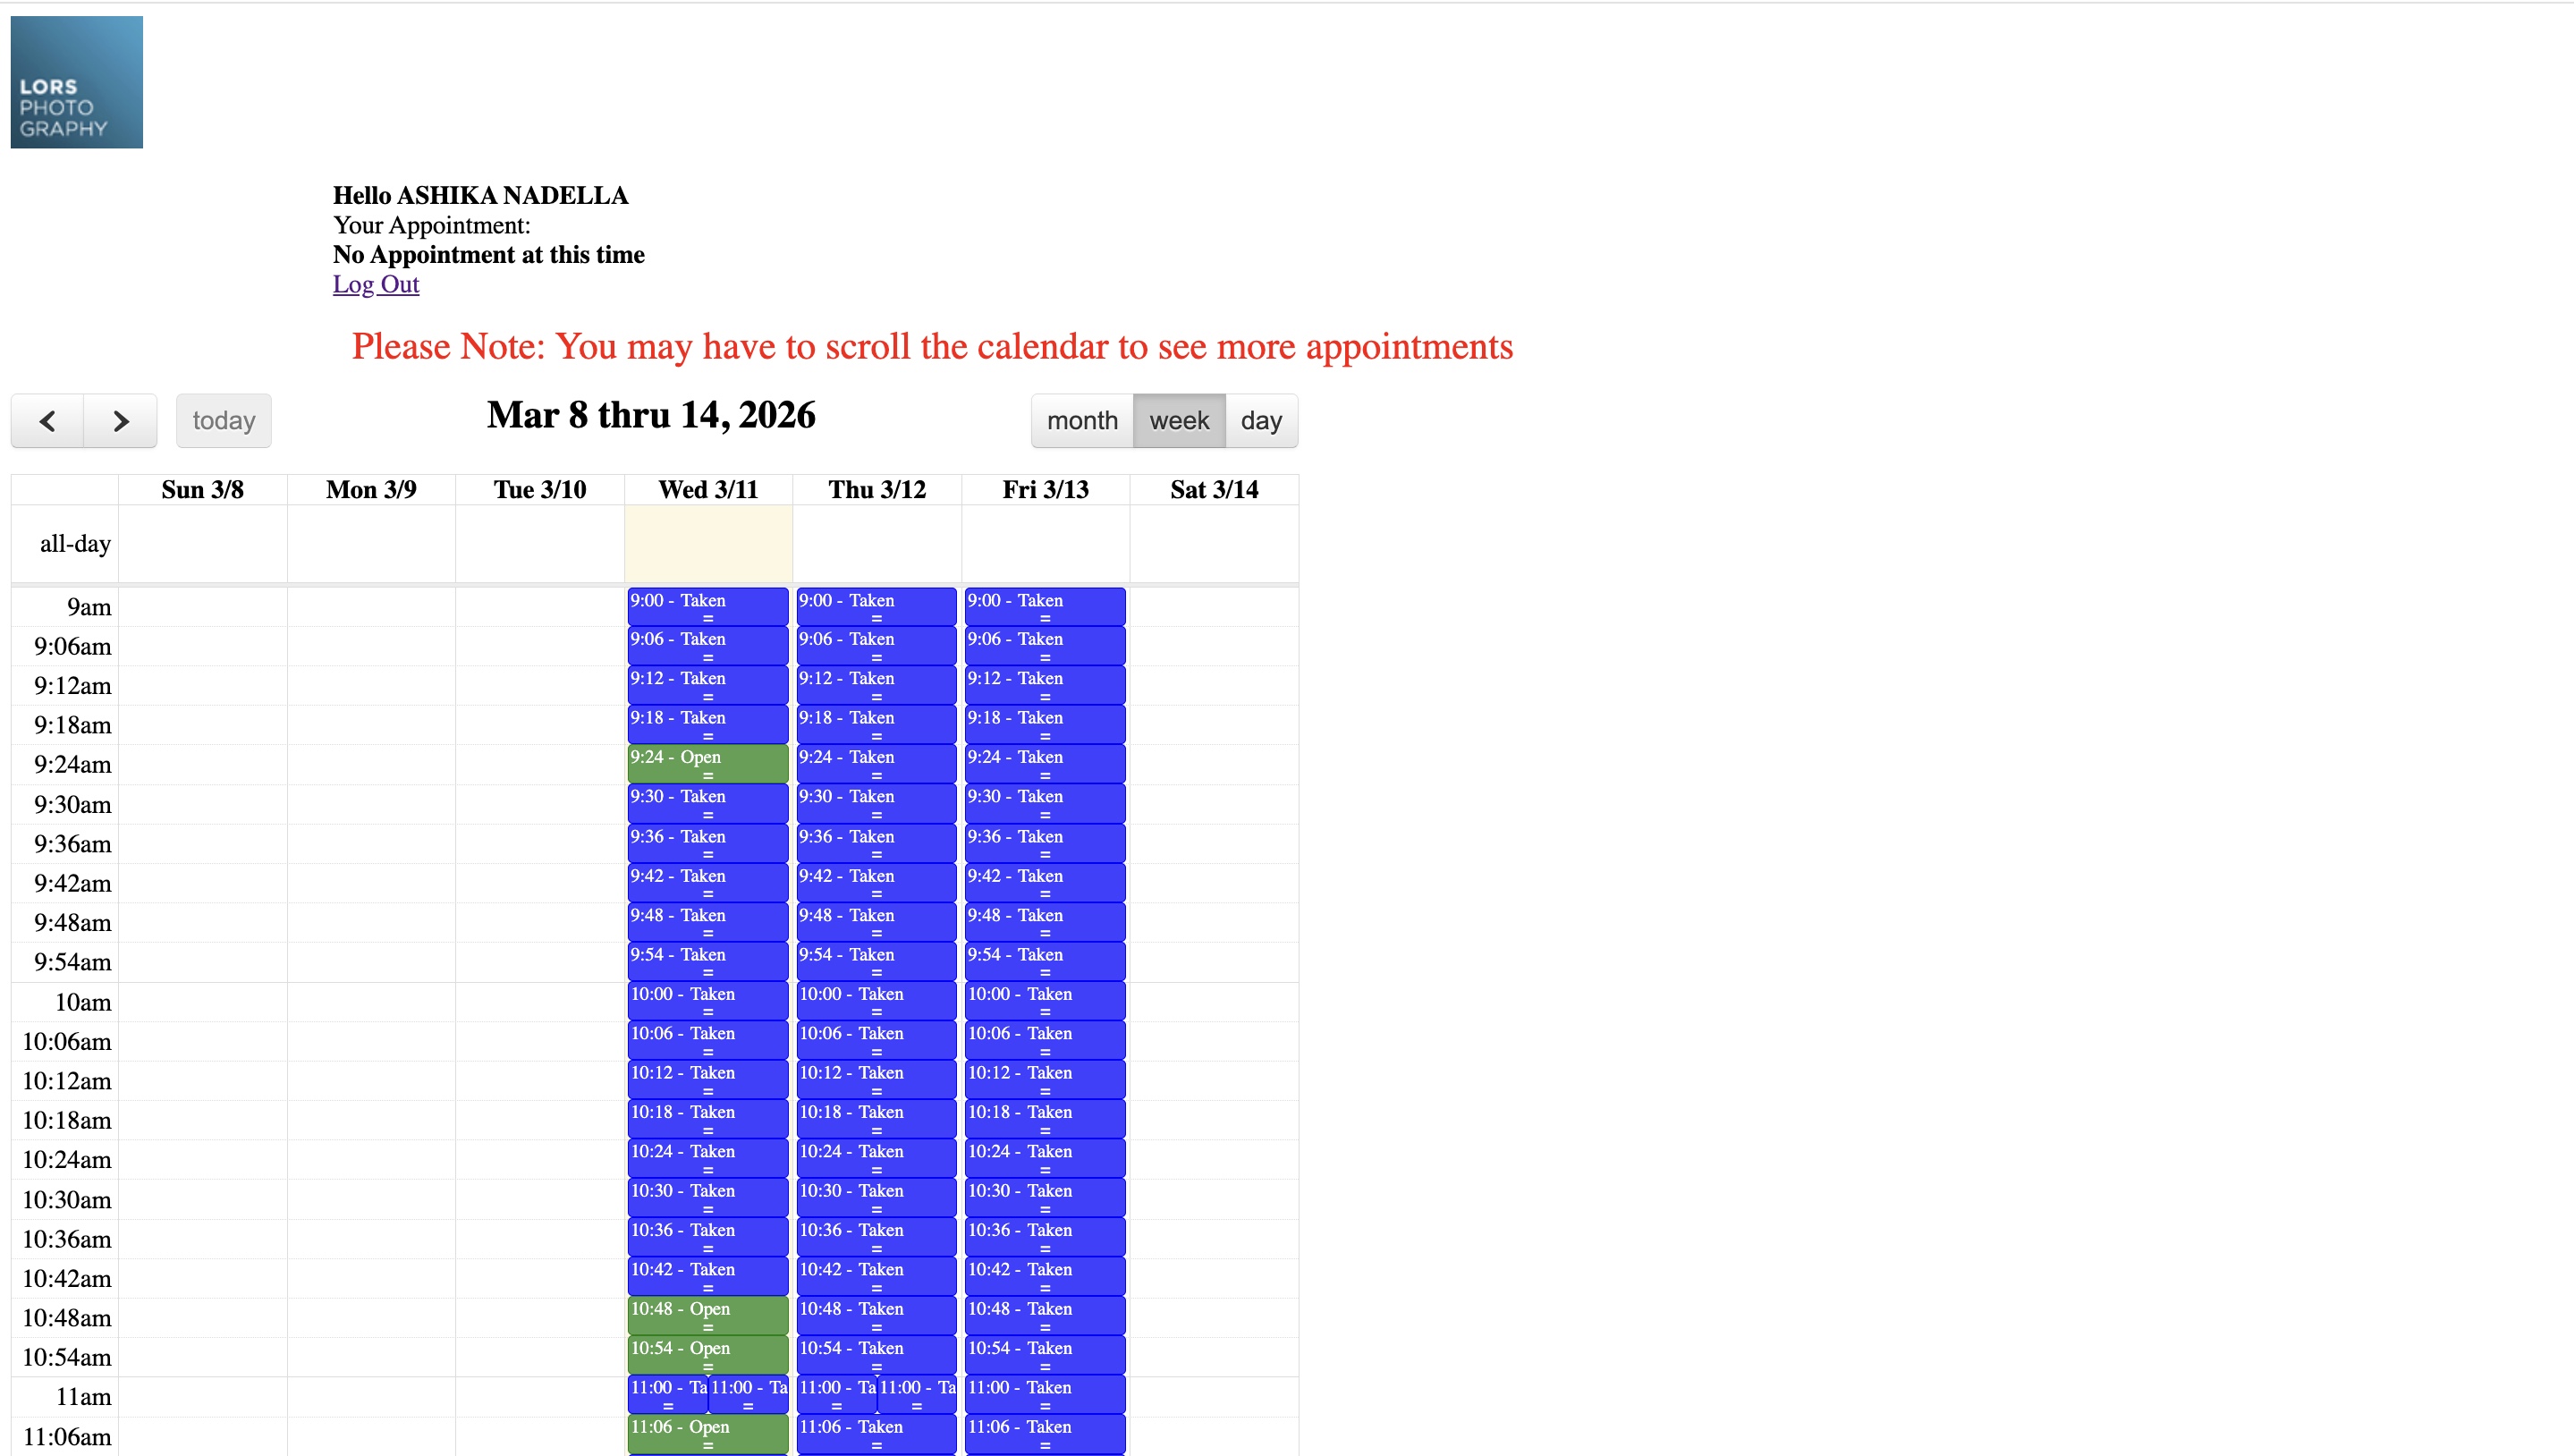The image size is (2574, 1456).
Task: Select the week view tab
Action: click(1178, 421)
